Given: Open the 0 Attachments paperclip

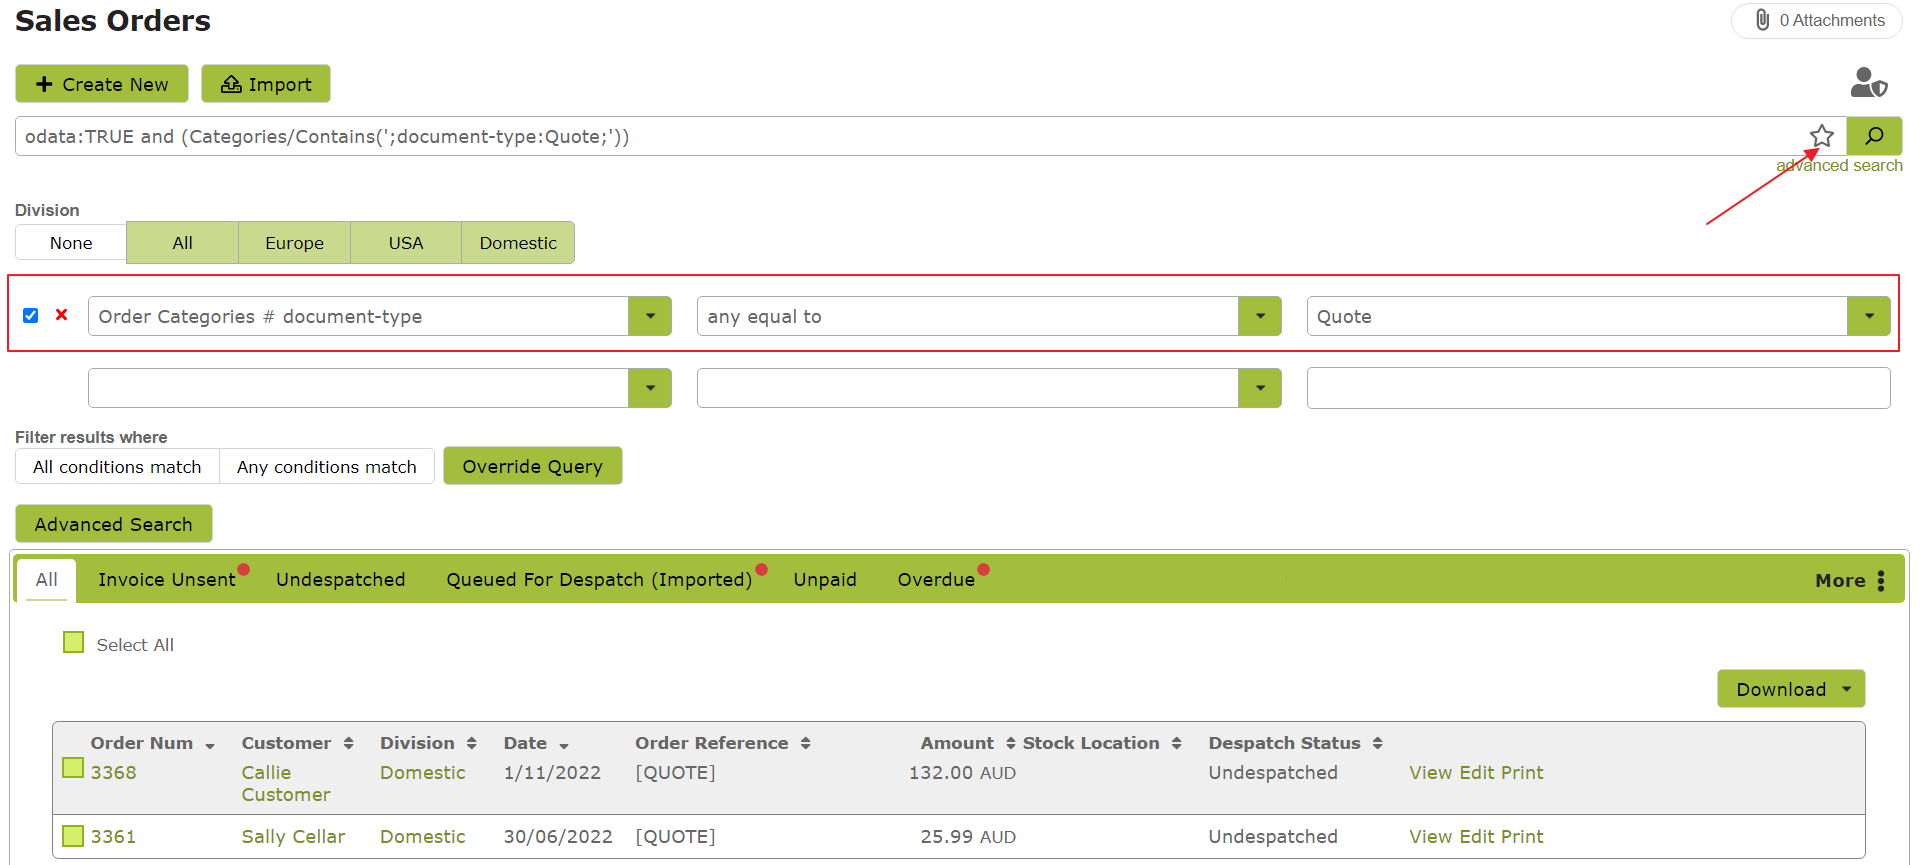Looking at the screenshot, I should [x=1817, y=20].
